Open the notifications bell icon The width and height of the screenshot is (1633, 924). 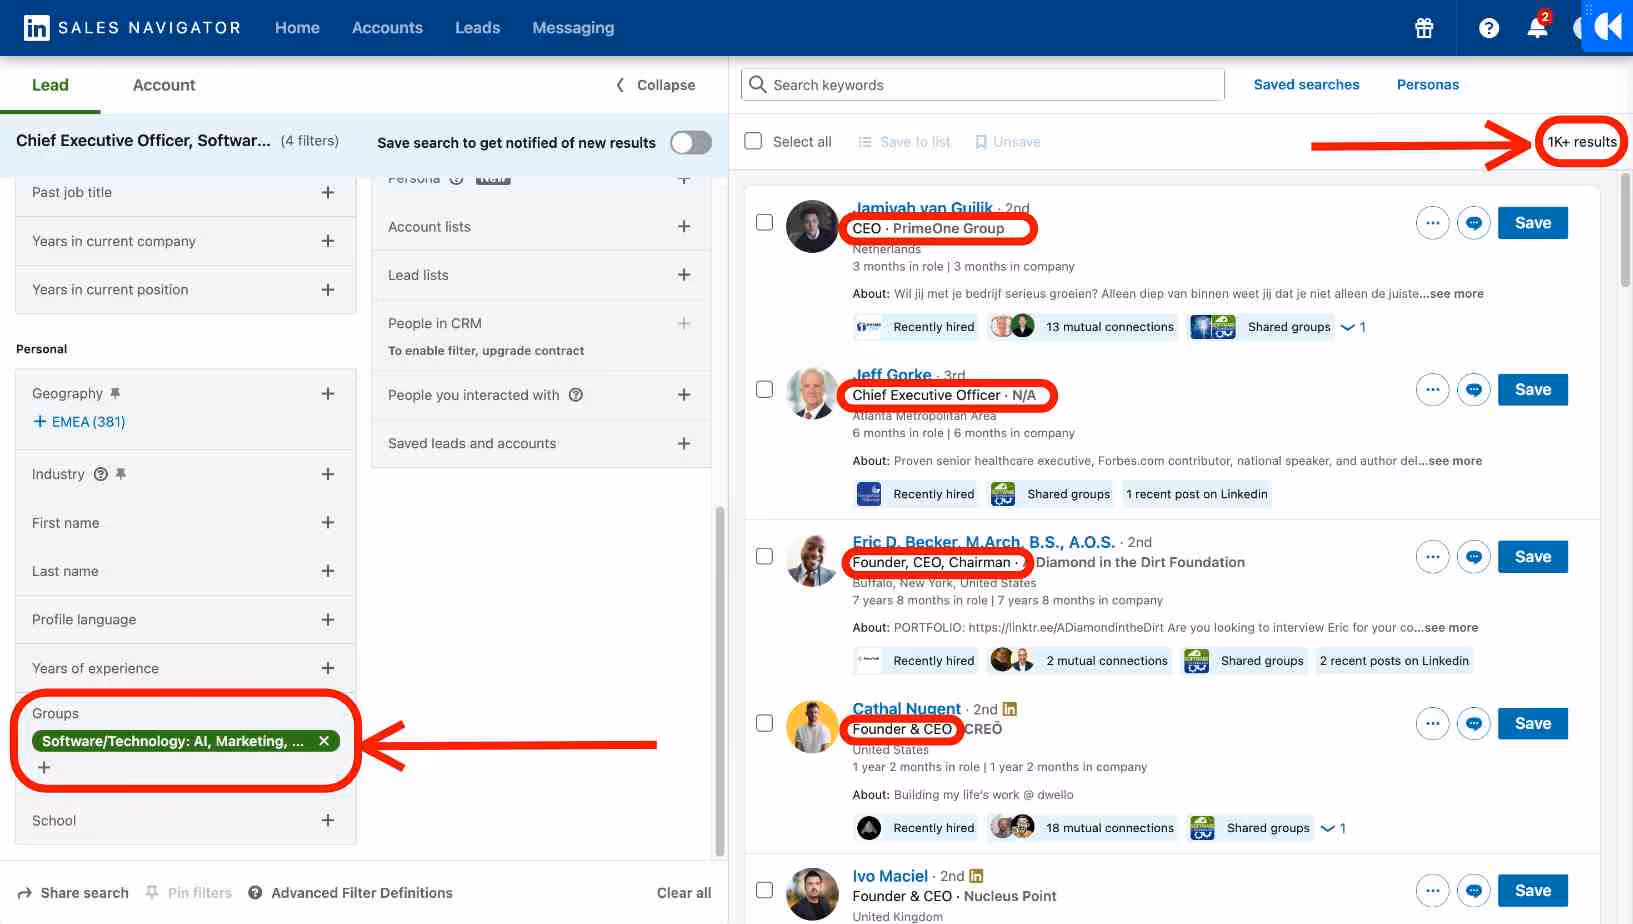(x=1537, y=28)
